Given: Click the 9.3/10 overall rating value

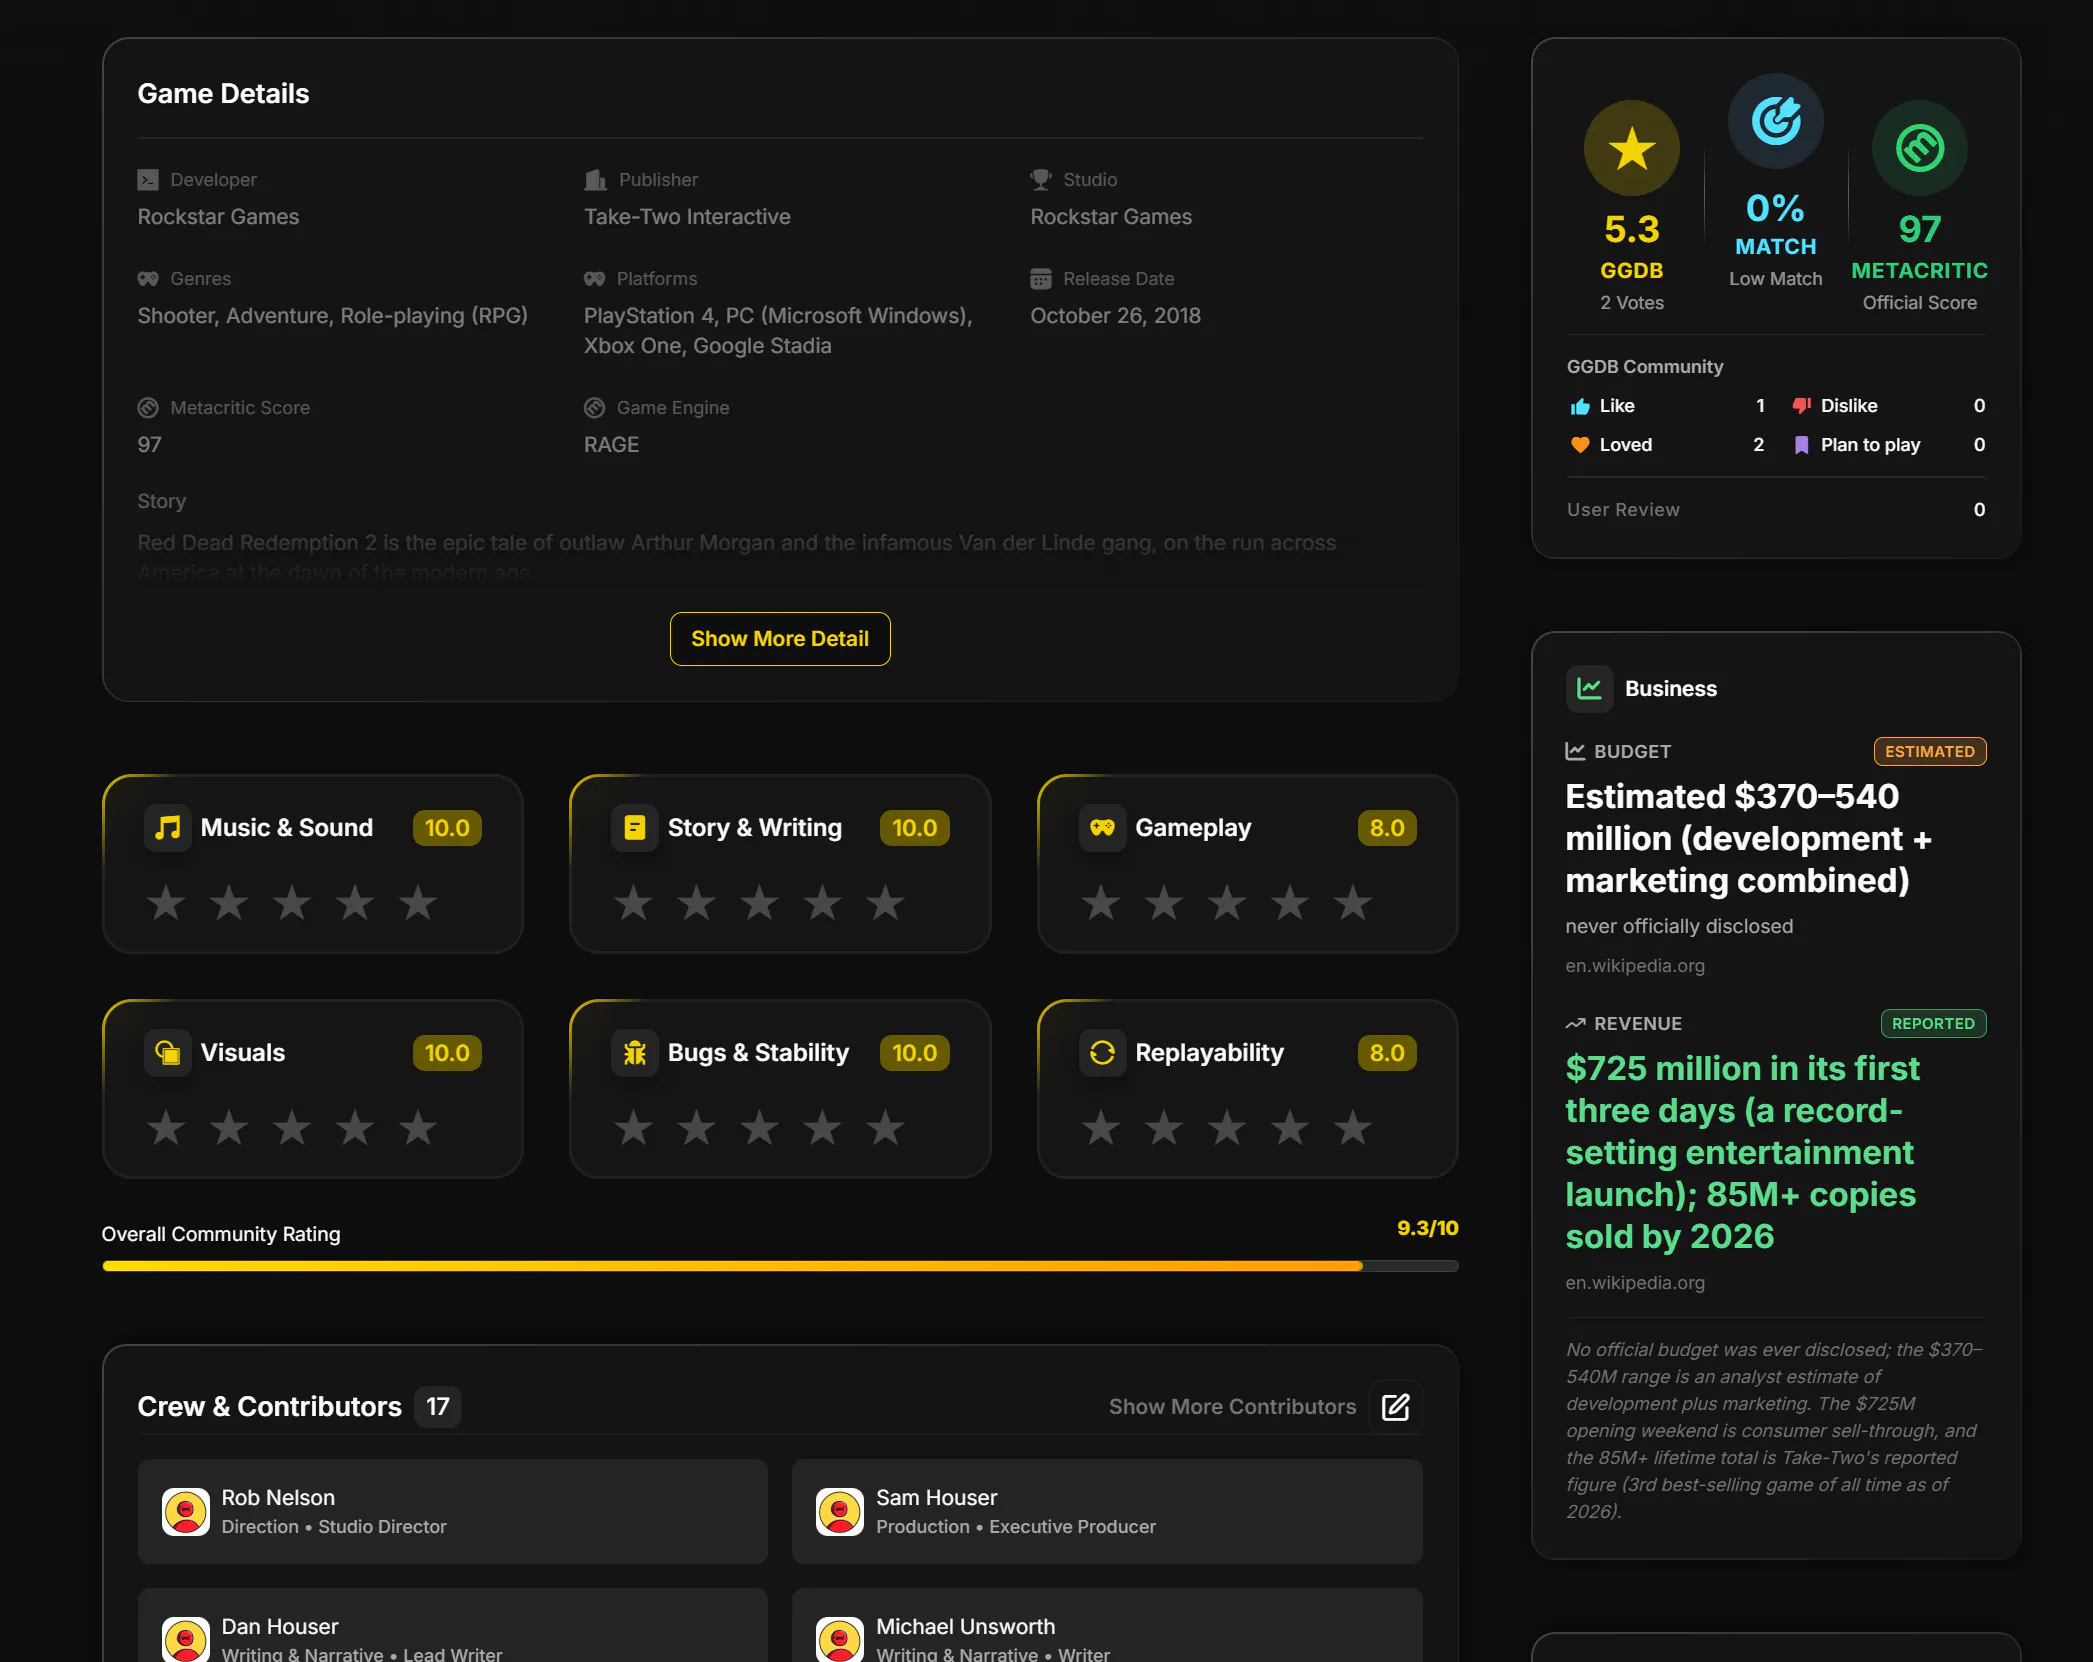Looking at the screenshot, I should pyautogui.click(x=1427, y=1228).
